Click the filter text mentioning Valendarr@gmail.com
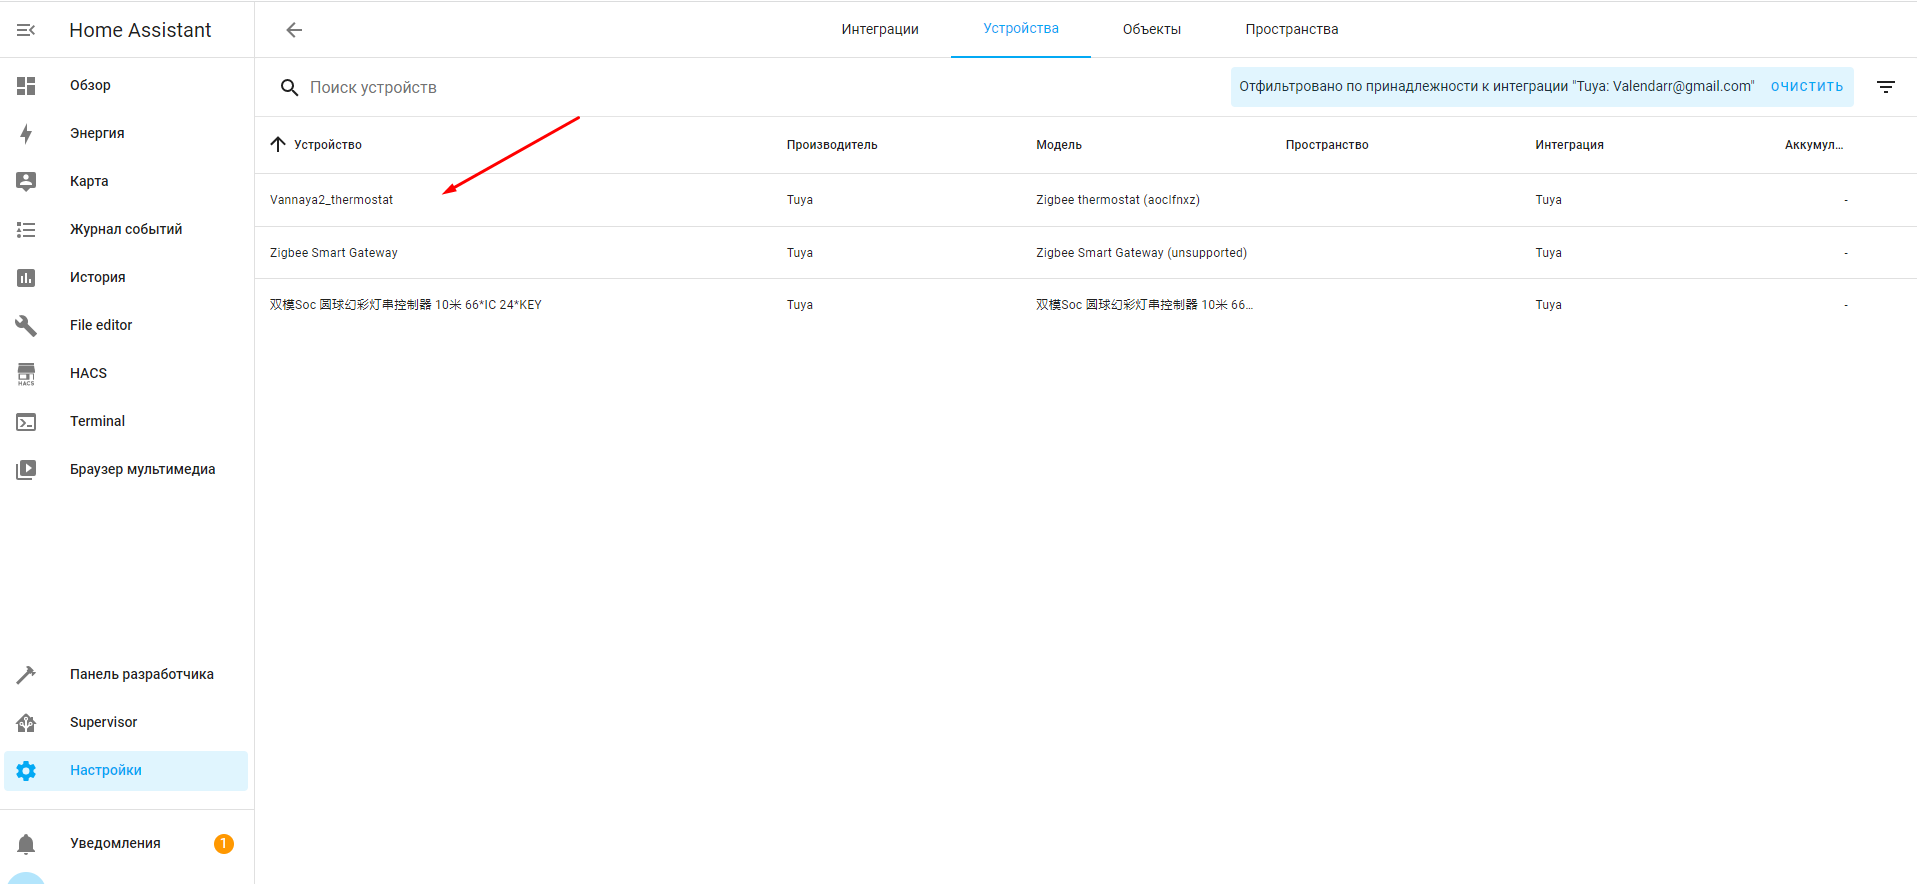Viewport: 1917px width, 884px height. (1497, 87)
